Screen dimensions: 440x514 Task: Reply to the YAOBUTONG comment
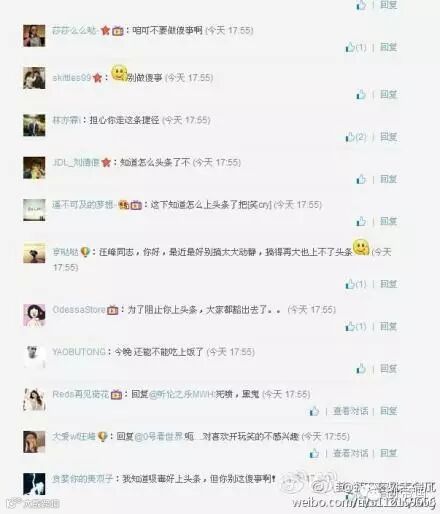(388, 369)
